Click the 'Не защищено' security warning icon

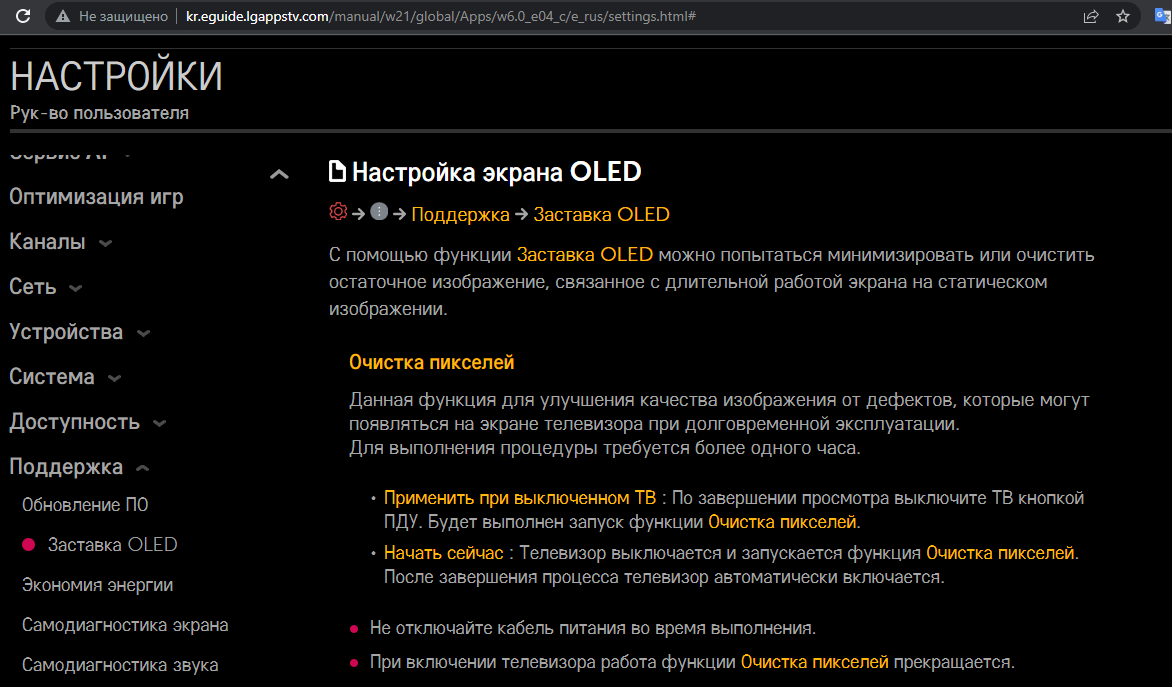64,17
